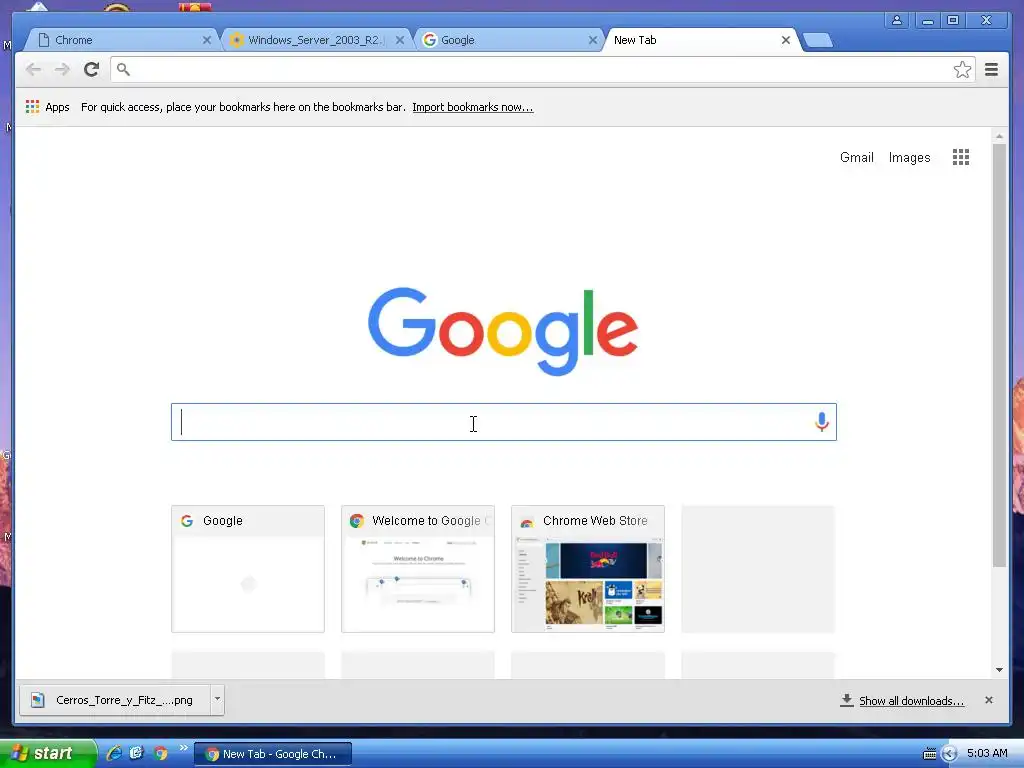Launch Internet Explorer from quick launch
Image resolution: width=1024 pixels, height=768 pixels.
click(114, 753)
